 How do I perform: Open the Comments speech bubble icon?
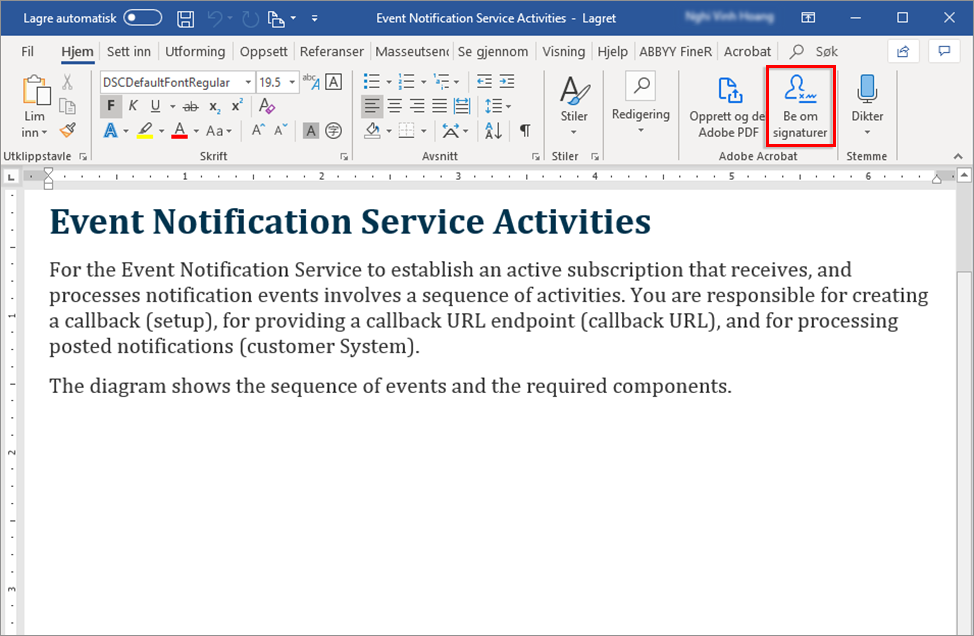point(944,52)
